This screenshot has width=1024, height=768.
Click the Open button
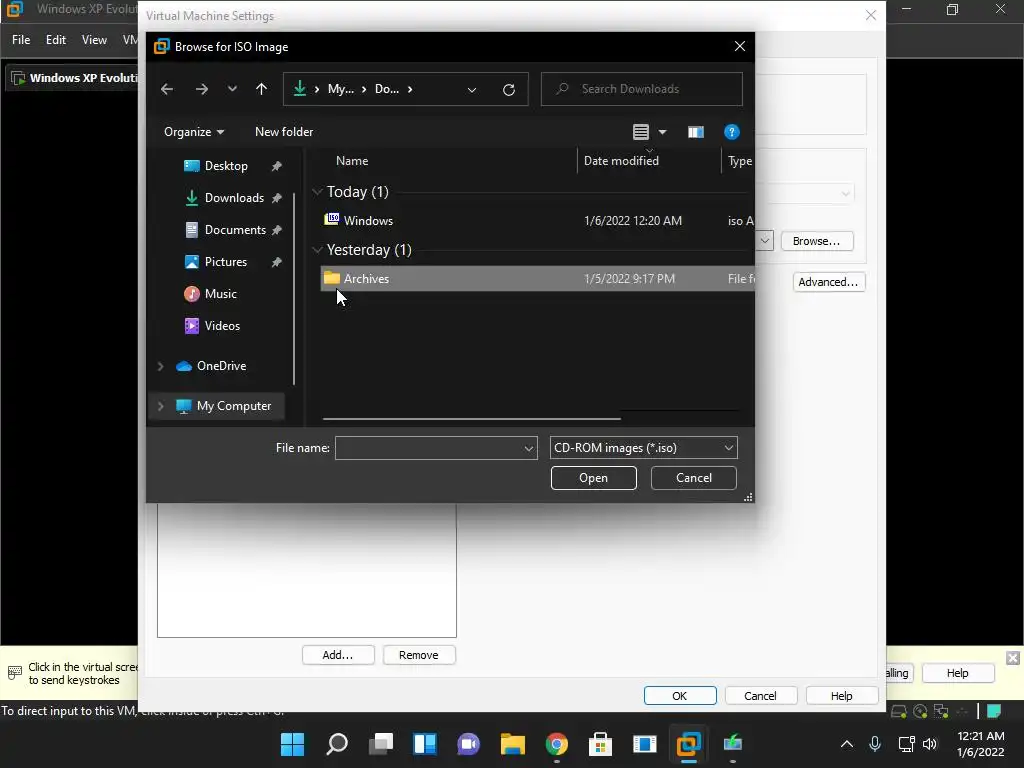click(x=593, y=478)
